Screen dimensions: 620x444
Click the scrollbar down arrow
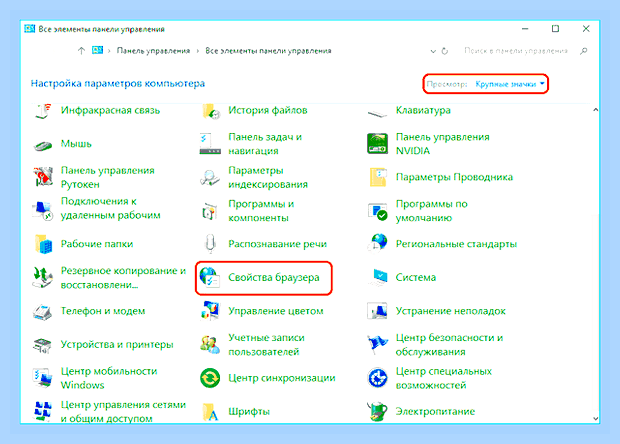(x=595, y=418)
